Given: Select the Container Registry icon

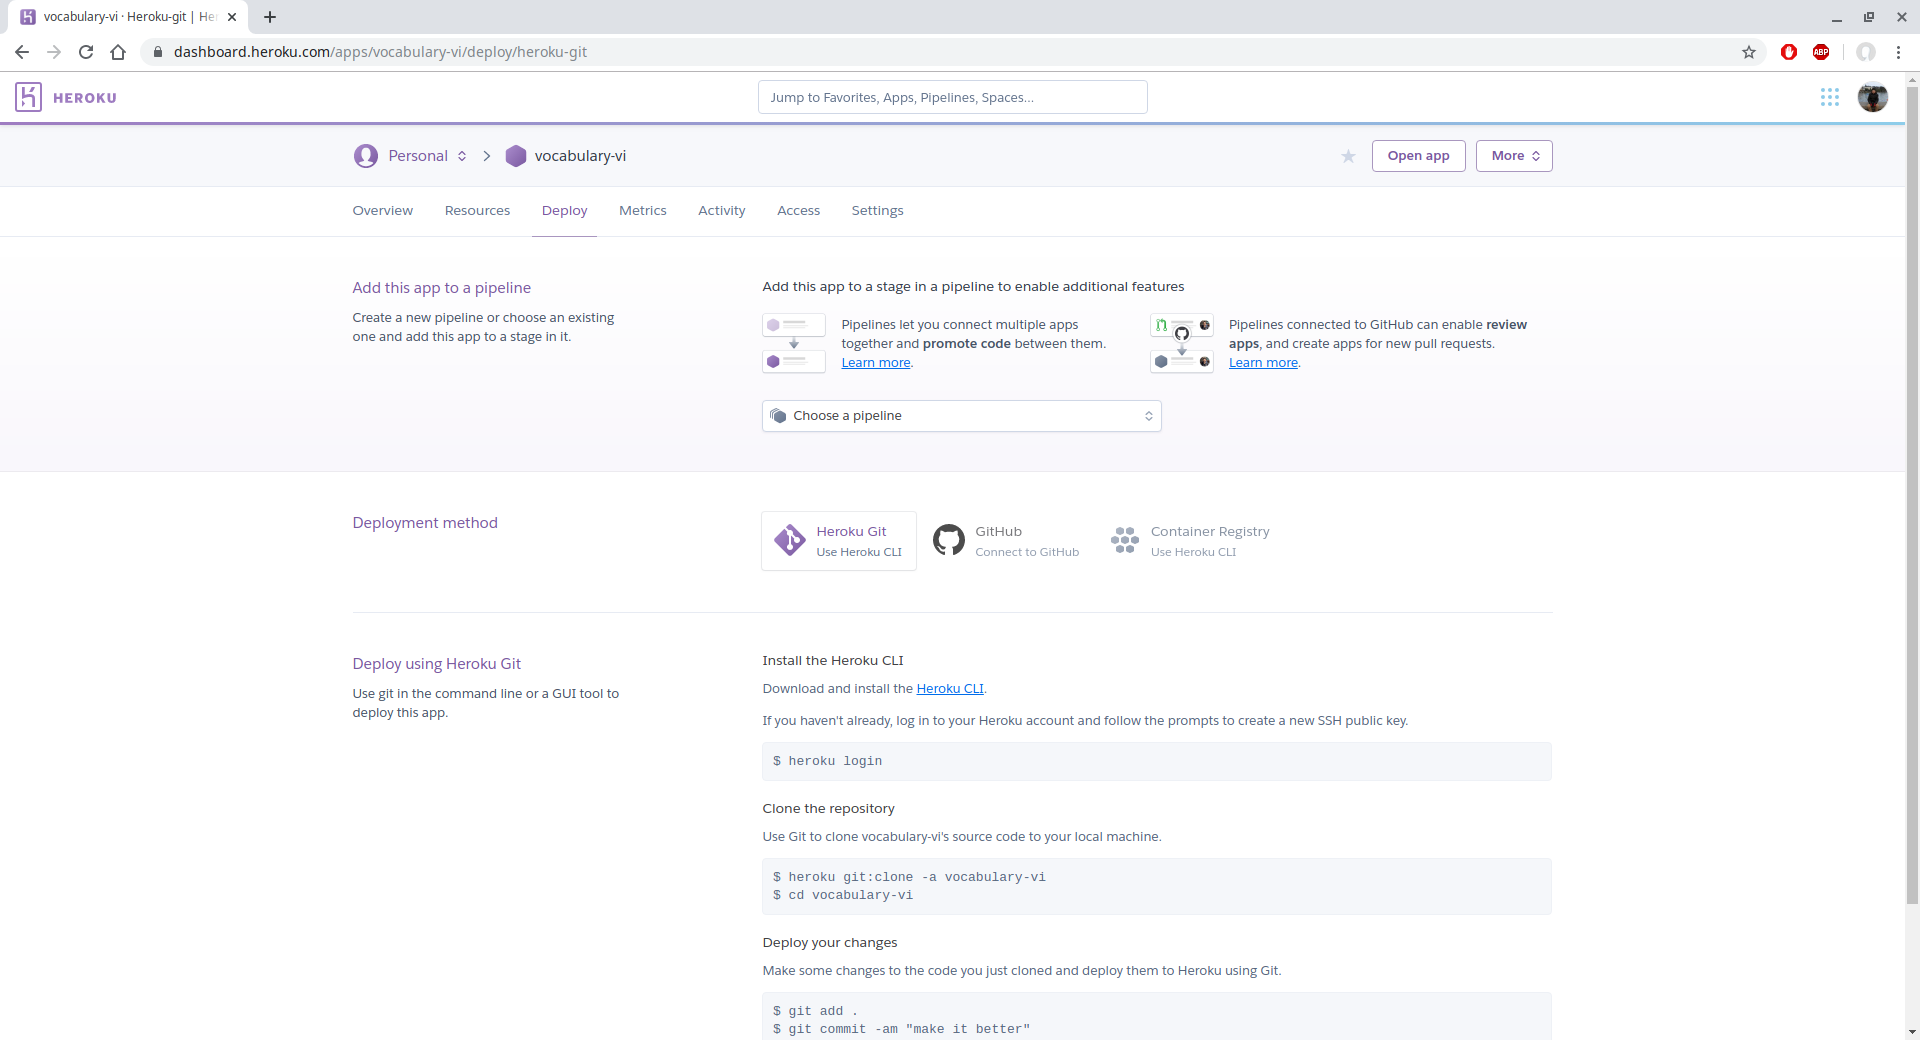Looking at the screenshot, I should tap(1125, 540).
